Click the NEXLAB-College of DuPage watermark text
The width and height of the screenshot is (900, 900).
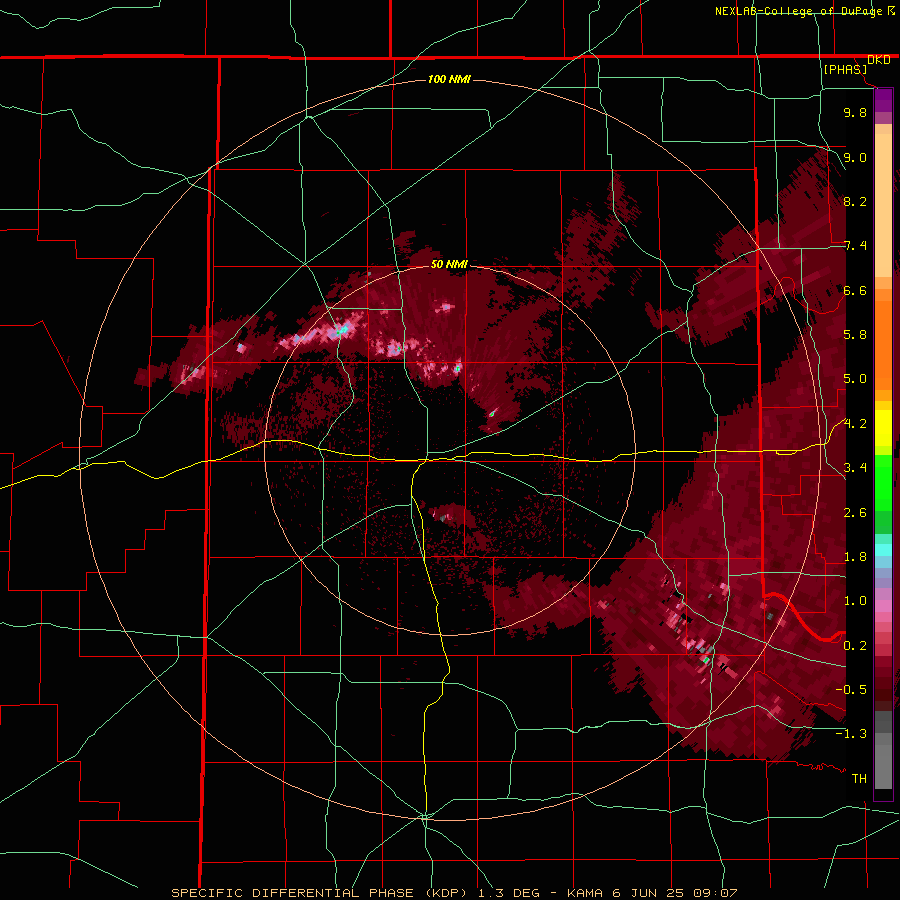pyautogui.click(x=804, y=11)
